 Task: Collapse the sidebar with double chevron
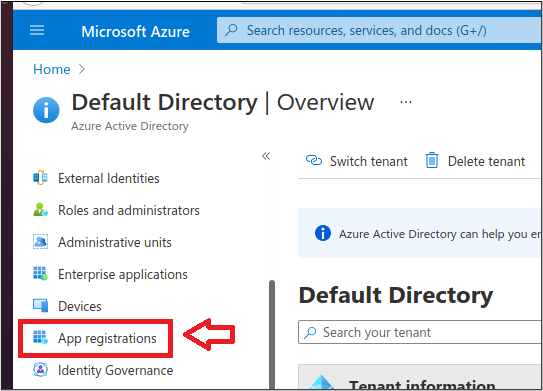coord(266,156)
